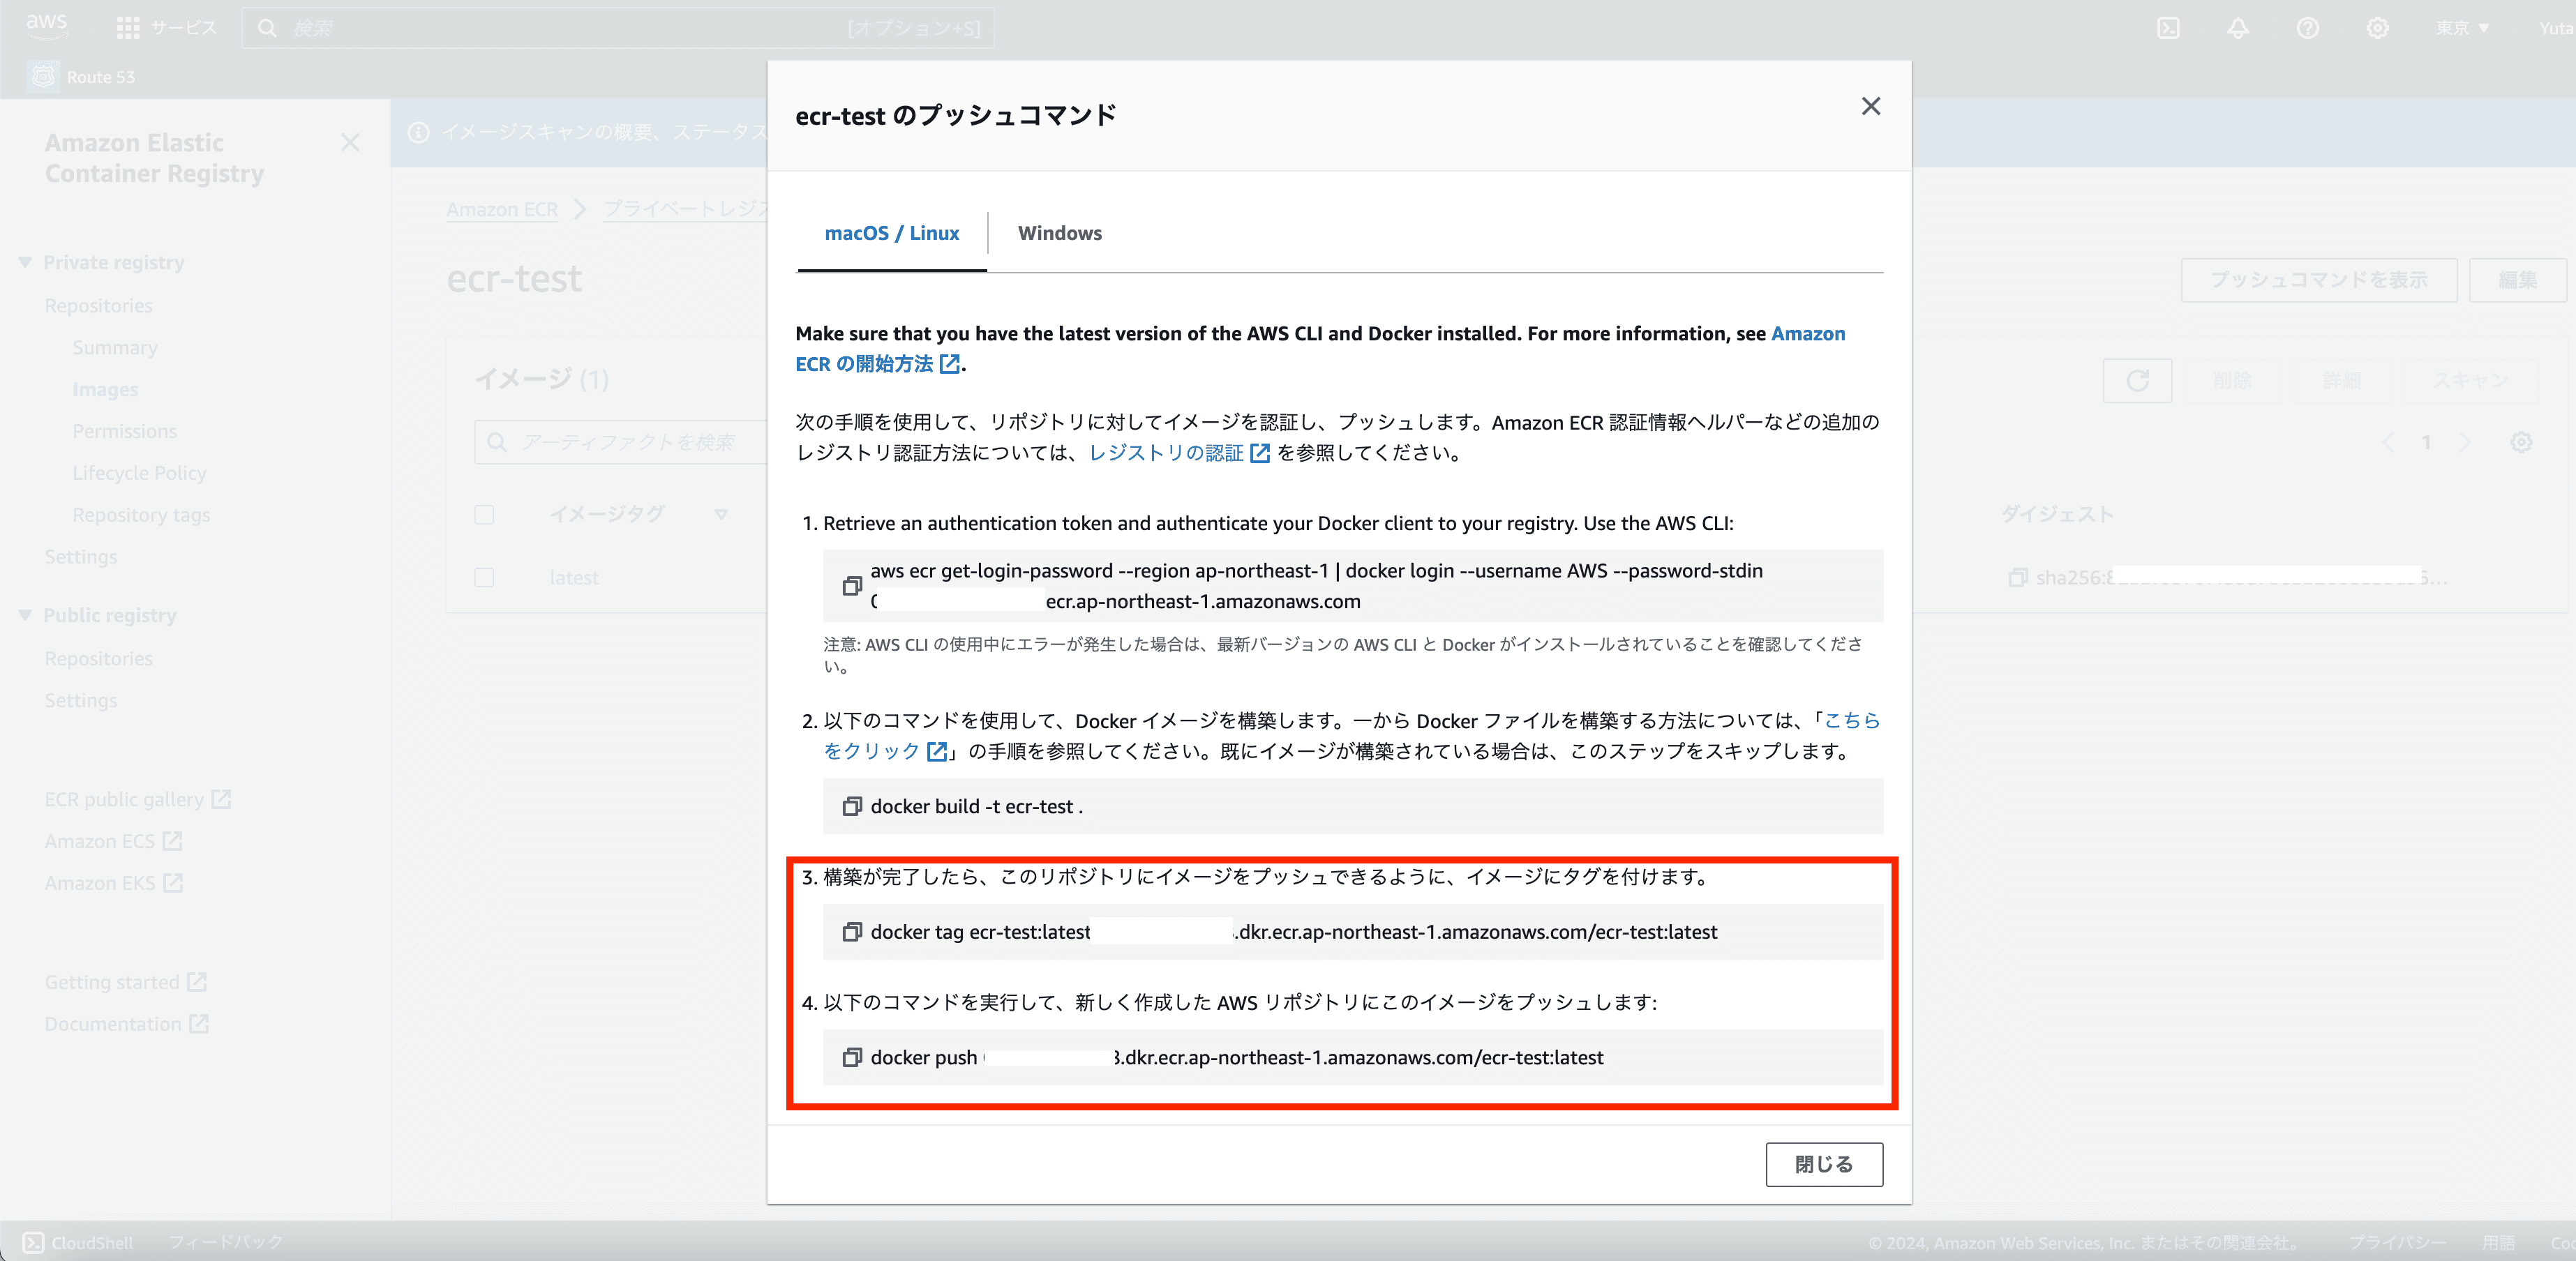The image size is (2576, 1261).
Task: Open the Amazon EKS external link
Action: click(113, 884)
